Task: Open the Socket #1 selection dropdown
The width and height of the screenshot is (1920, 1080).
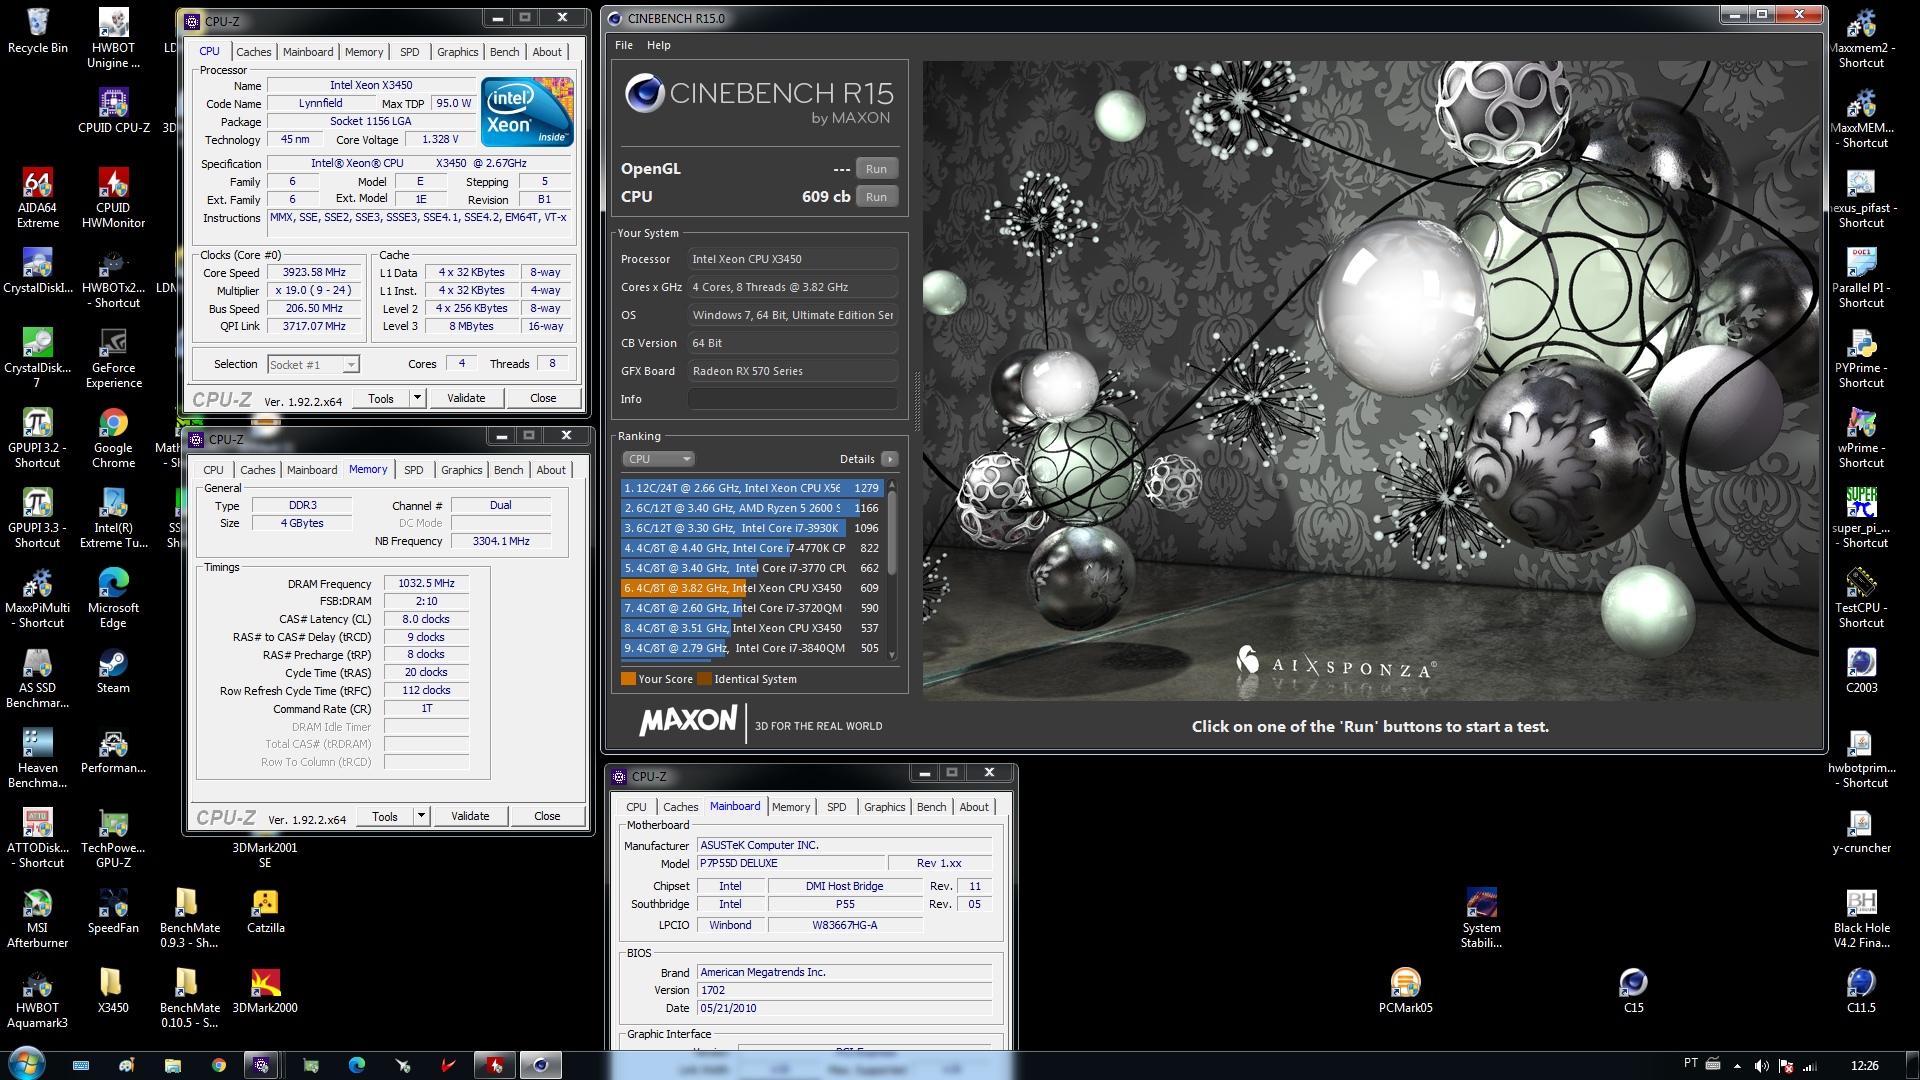Action: (314, 365)
